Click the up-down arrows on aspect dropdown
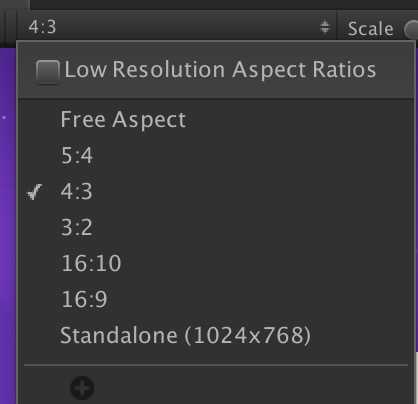This screenshot has height=404, width=418. (325, 27)
